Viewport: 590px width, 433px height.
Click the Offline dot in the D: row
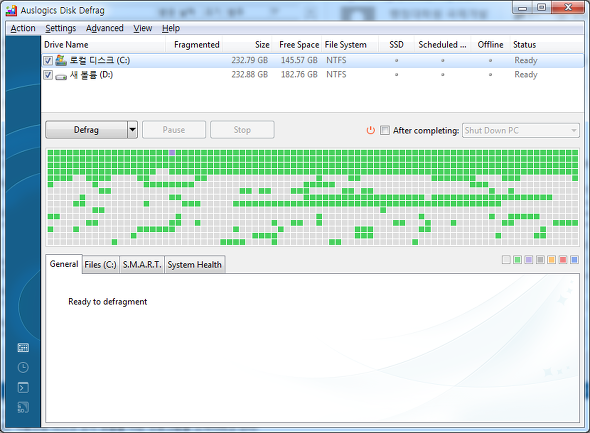coord(490,75)
